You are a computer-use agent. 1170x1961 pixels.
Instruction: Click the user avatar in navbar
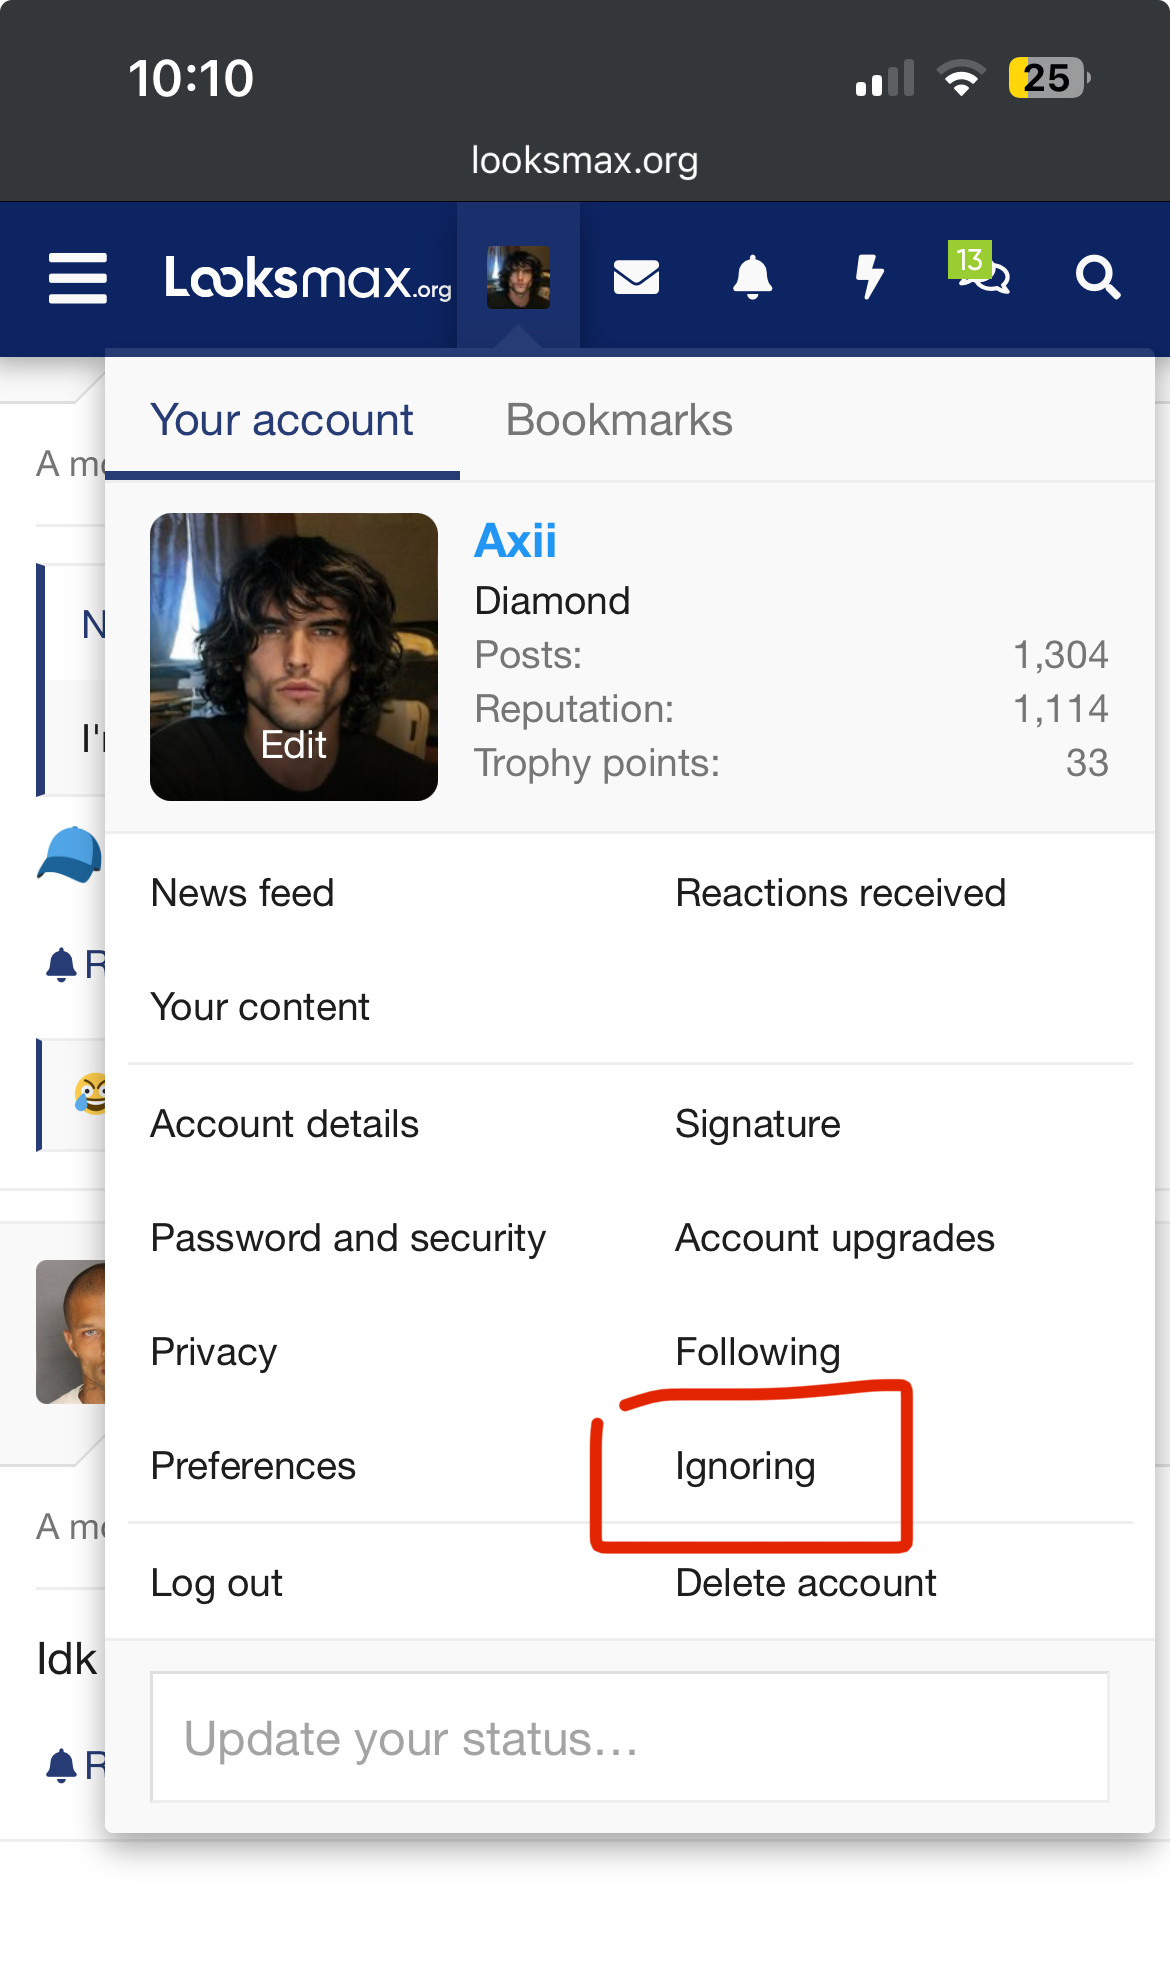pos(518,277)
